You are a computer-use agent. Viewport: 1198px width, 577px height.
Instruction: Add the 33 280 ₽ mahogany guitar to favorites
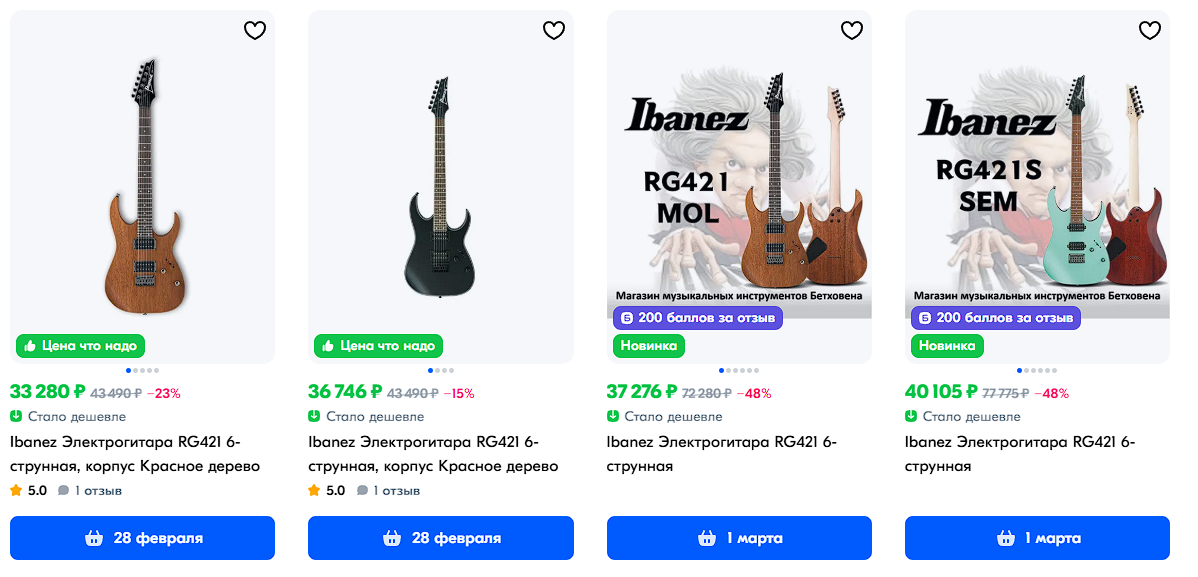coord(255,31)
